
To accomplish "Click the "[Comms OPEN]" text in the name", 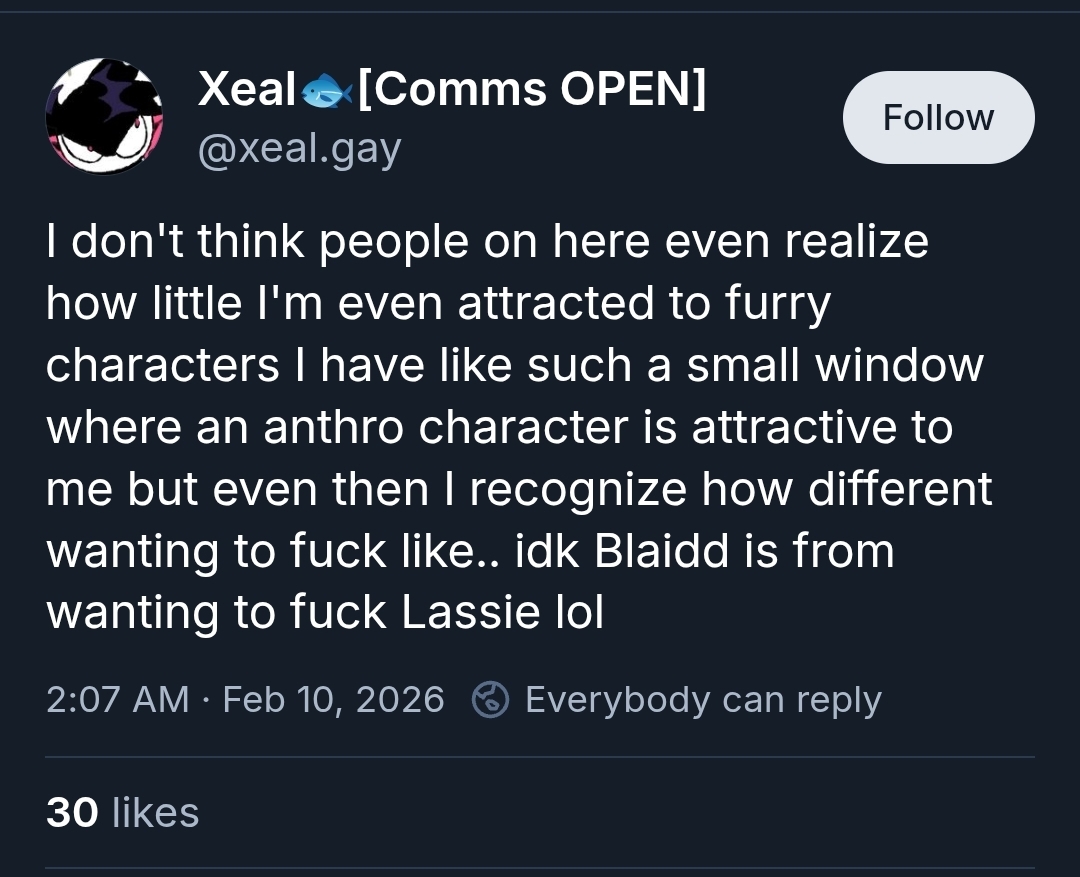I will coord(532,90).
